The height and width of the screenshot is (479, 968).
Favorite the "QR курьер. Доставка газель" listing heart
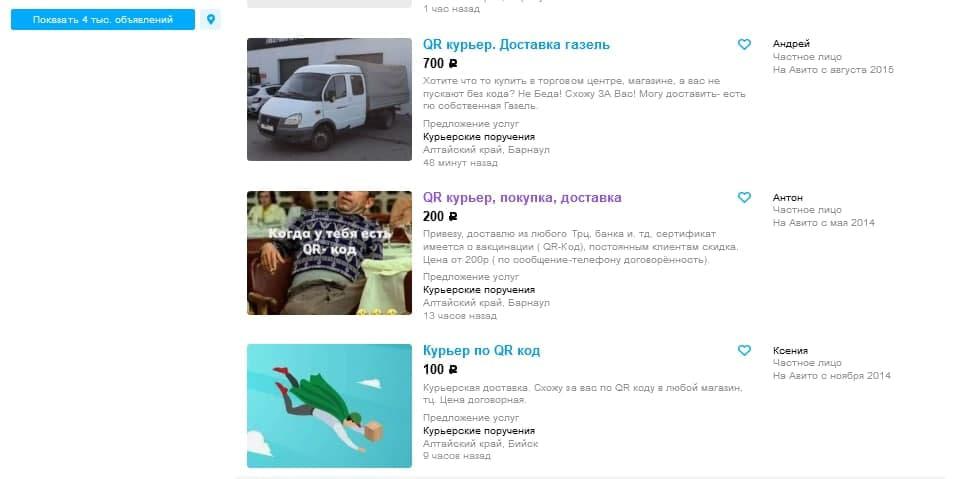point(744,44)
